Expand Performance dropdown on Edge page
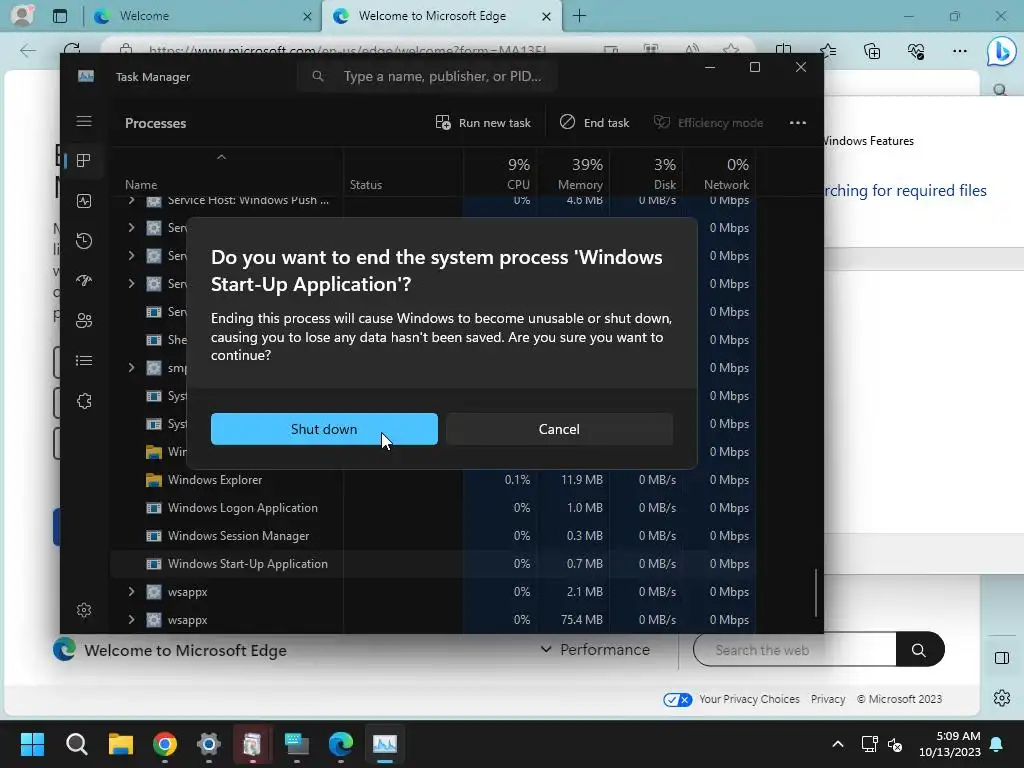1024x768 pixels. 595,650
